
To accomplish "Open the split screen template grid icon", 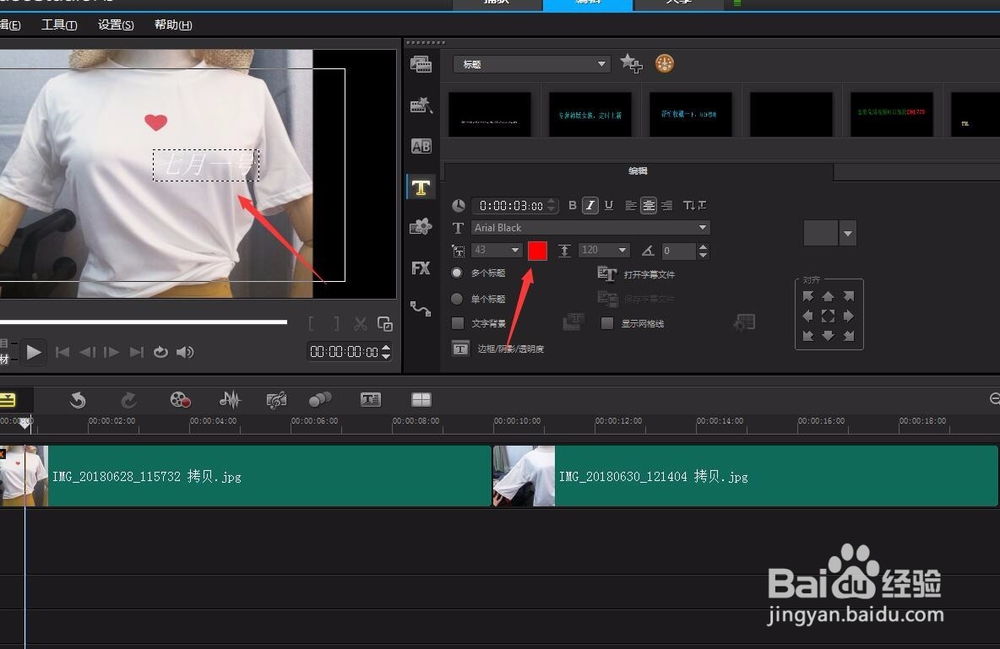I will point(421,400).
